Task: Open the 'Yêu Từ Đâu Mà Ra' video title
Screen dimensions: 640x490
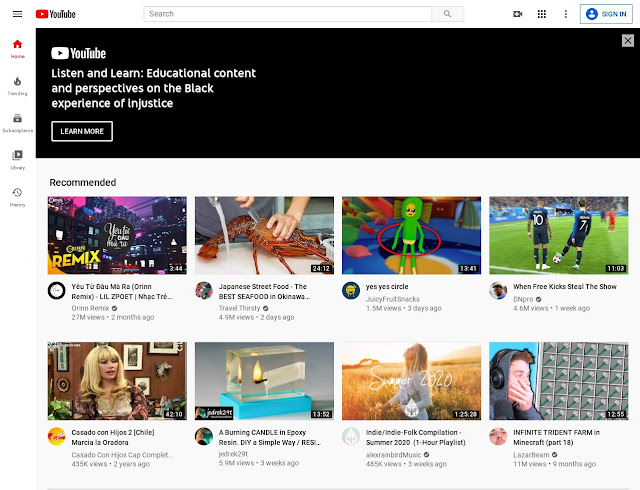Action: 122,292
